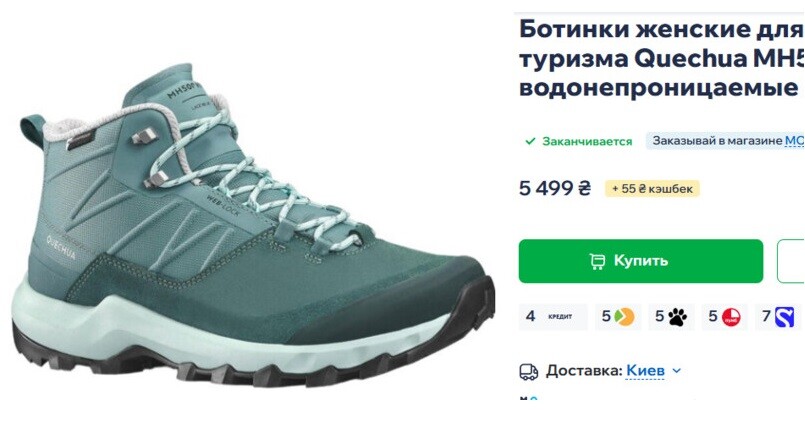Choose the monobank paw installment option
805x421 pixels.
(x=672, y=316)
